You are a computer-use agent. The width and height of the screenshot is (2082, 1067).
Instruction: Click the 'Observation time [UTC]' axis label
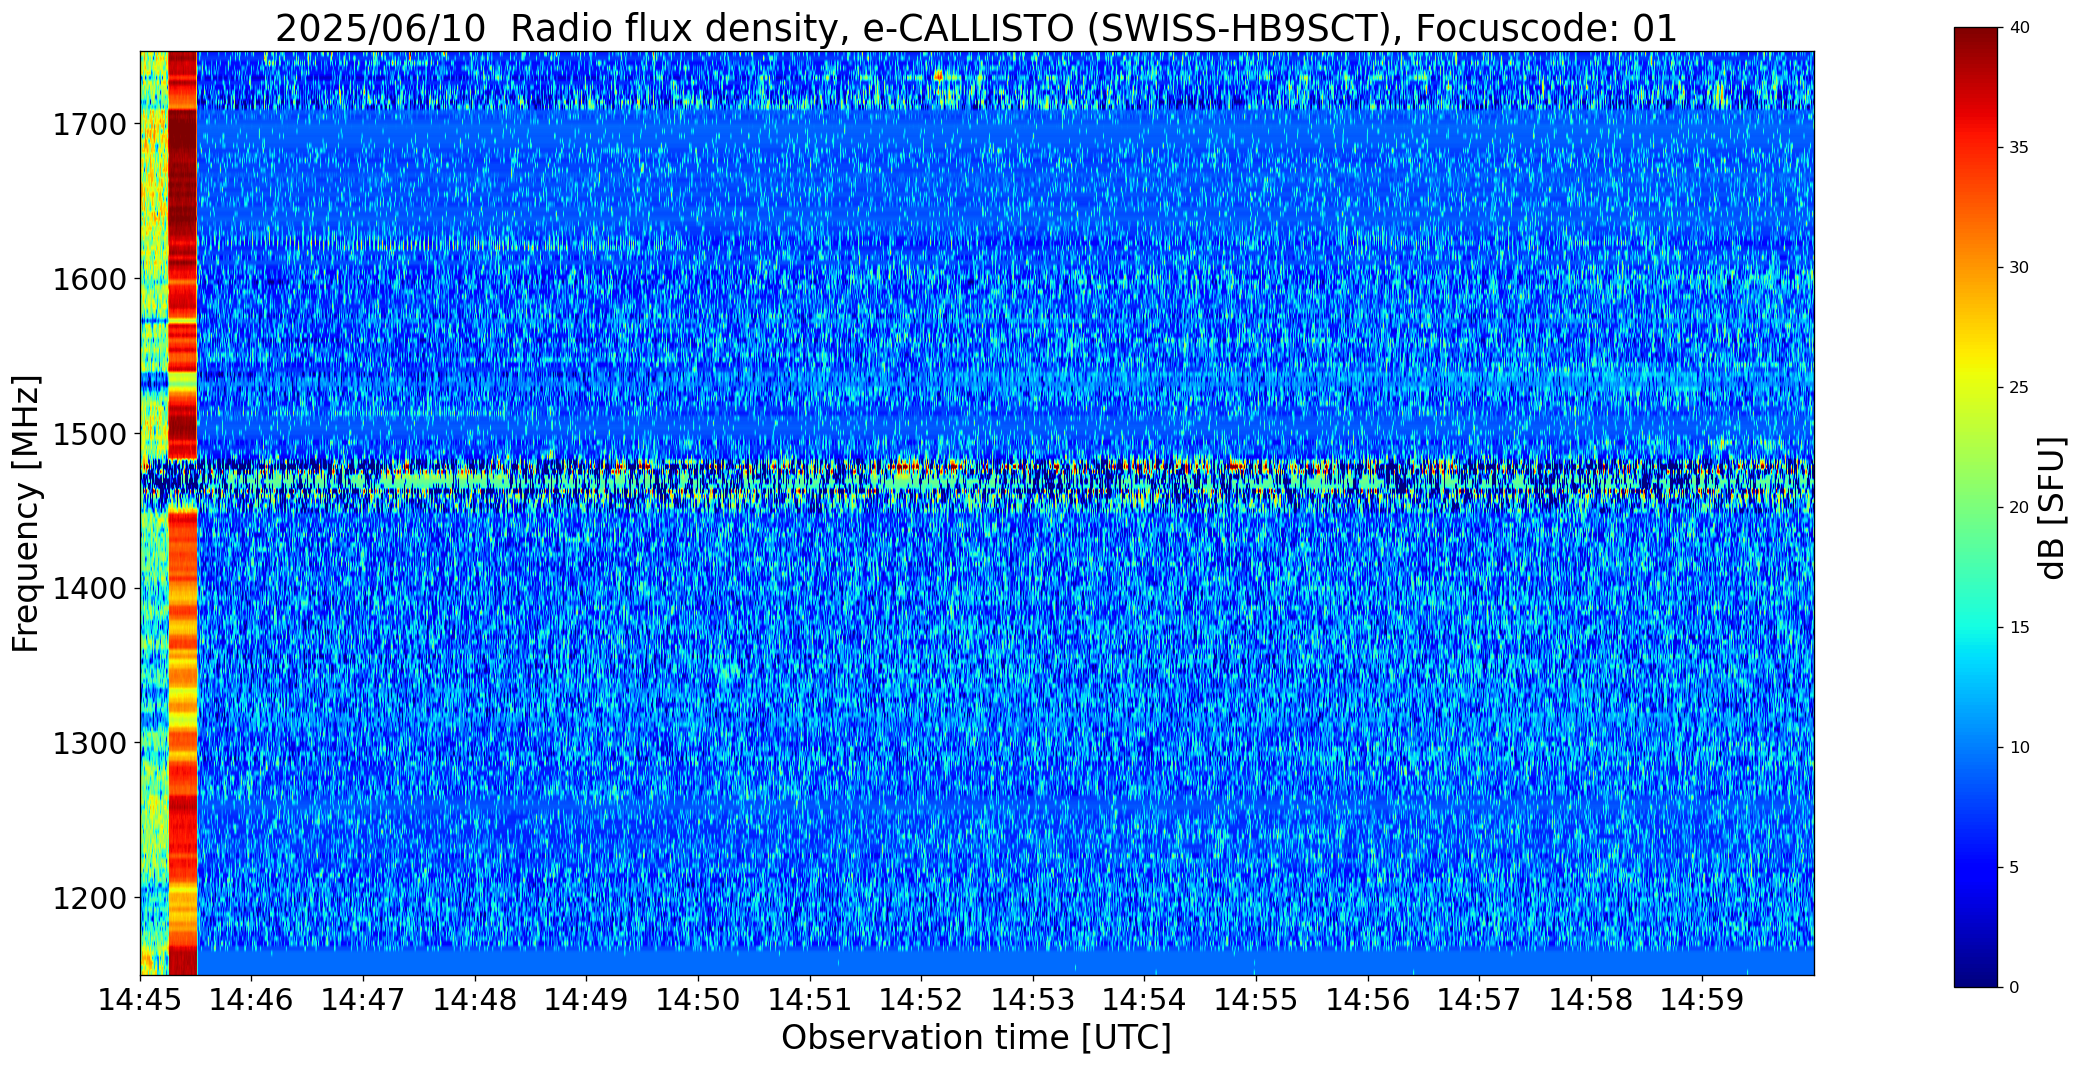click(976, 1038)
